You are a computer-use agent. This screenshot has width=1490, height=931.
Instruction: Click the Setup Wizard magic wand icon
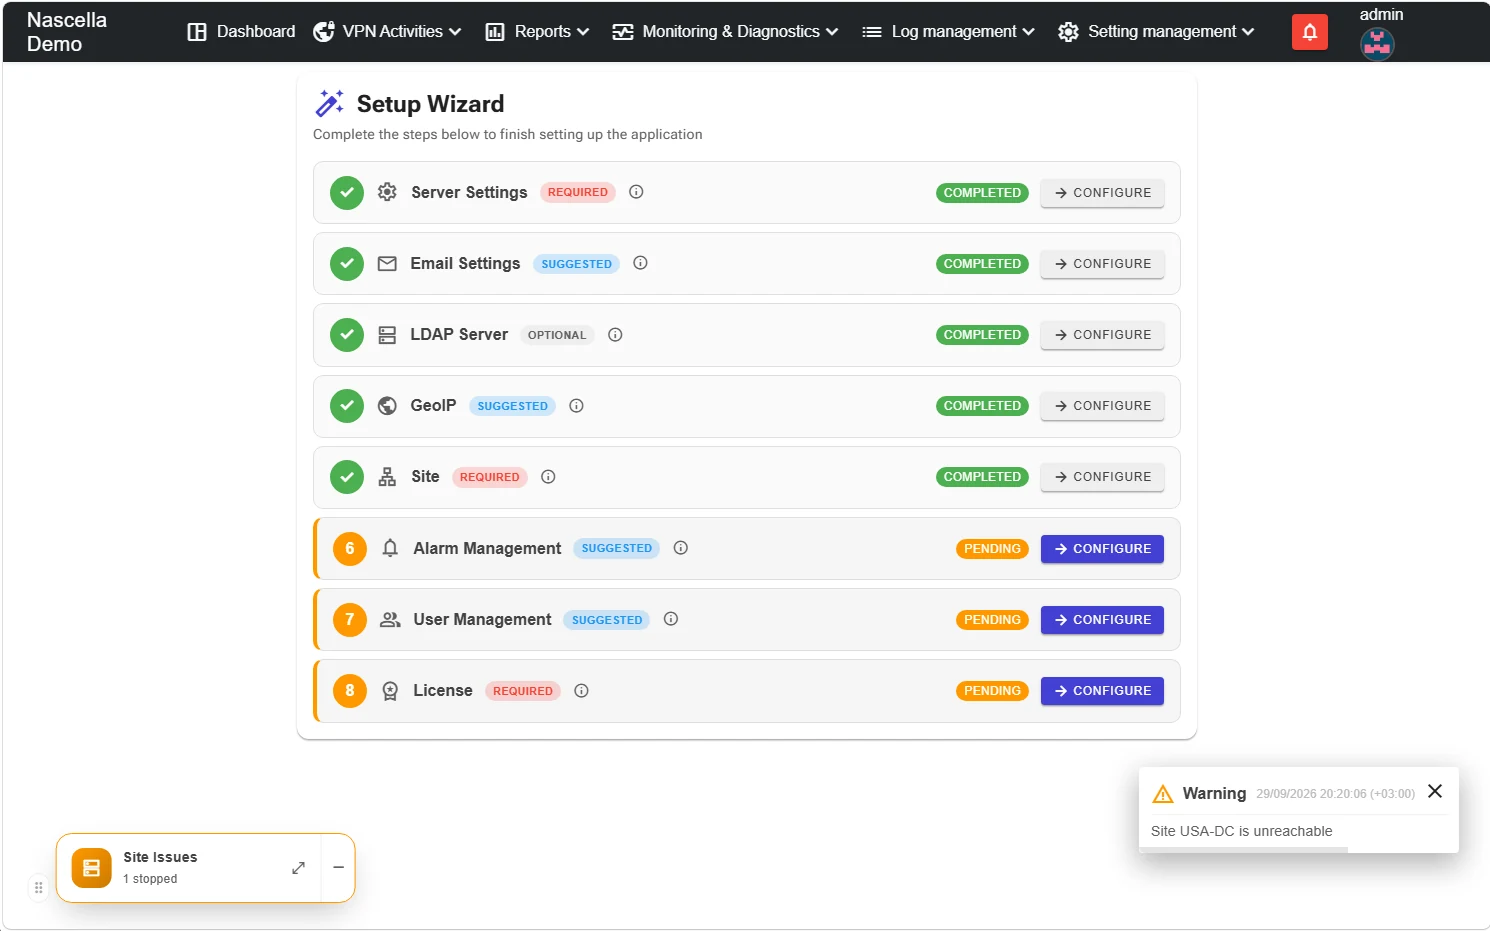pyautogui.click(x=330, y=103)
